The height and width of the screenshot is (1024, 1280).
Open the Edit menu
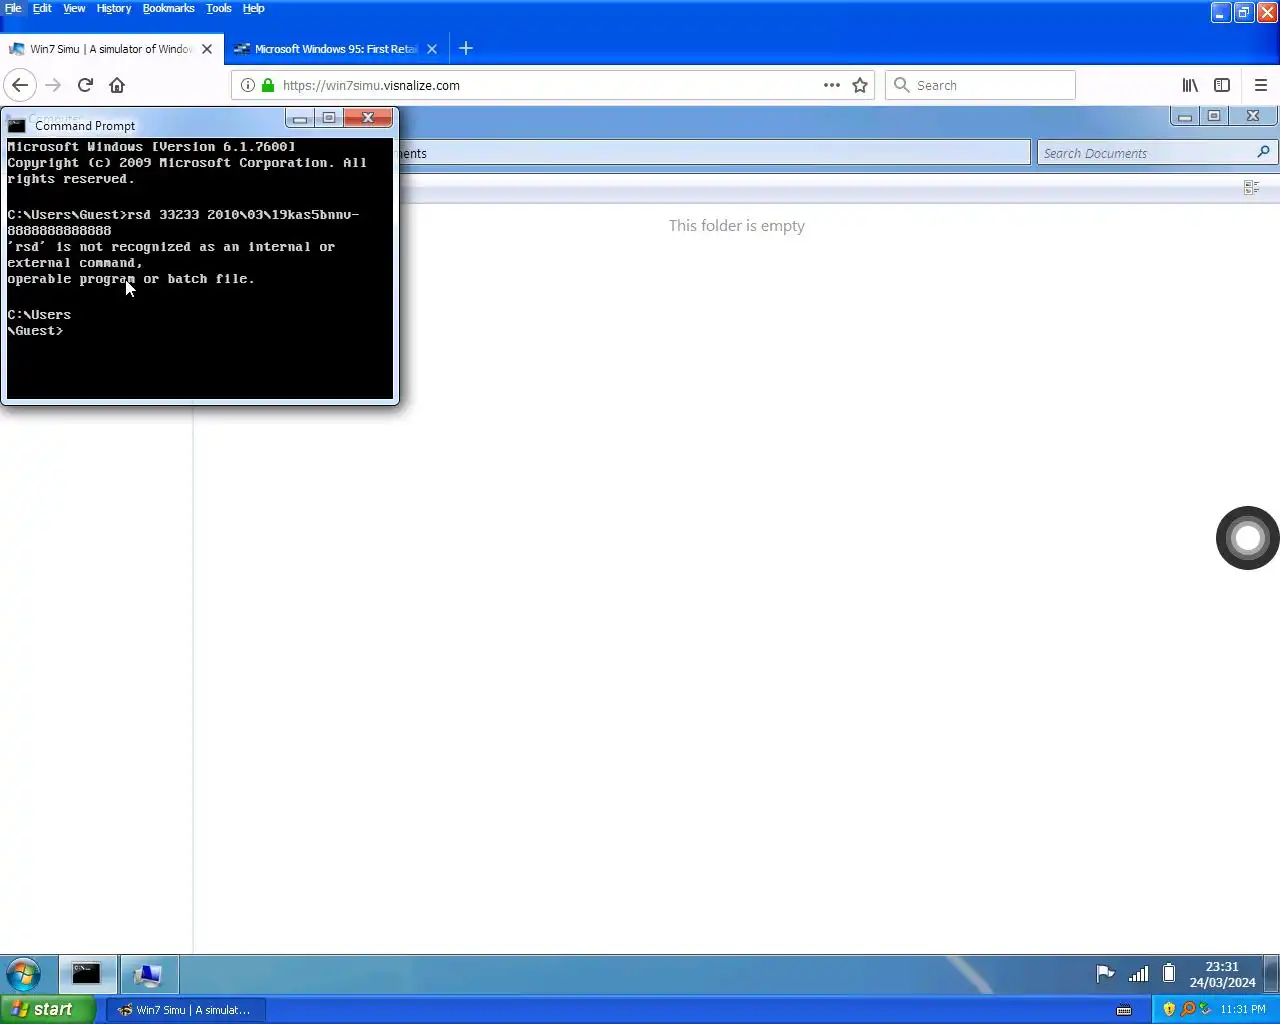42,8
